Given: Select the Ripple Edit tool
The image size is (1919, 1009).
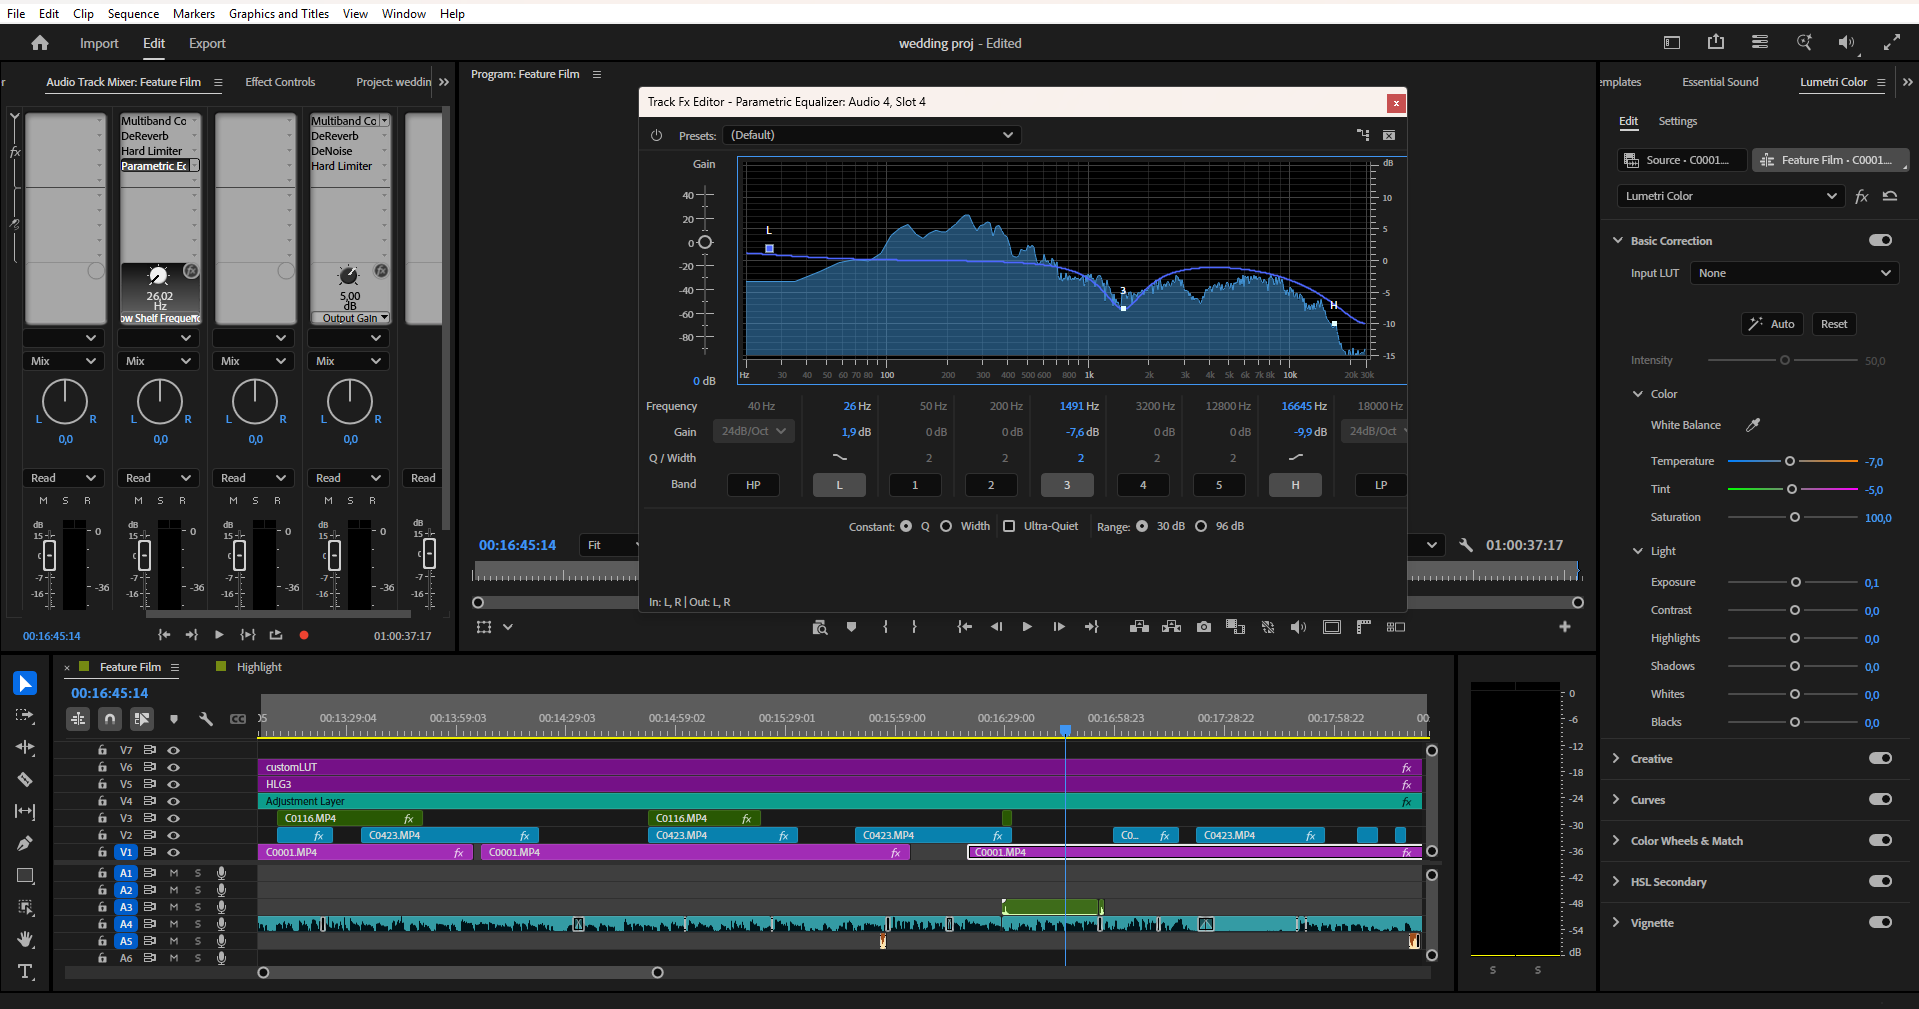Looking at the screenshot, I should pyautogui.click(x=25, y=747).
